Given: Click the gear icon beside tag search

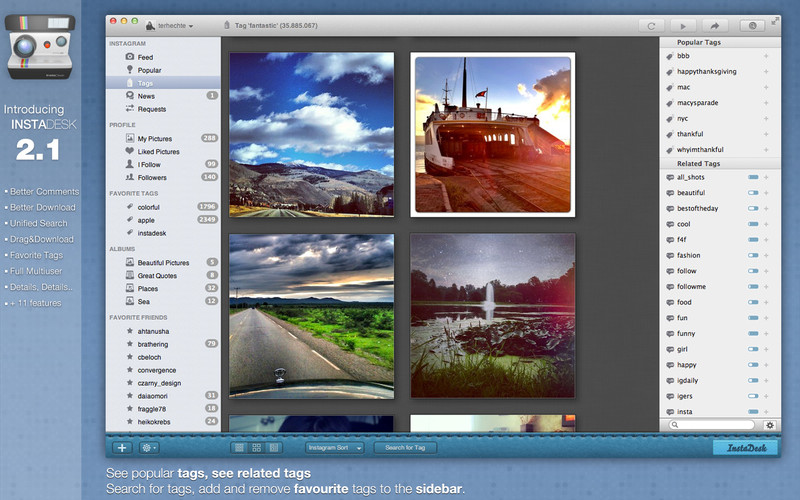Looking at the screenshot, I should coord(770,425).
